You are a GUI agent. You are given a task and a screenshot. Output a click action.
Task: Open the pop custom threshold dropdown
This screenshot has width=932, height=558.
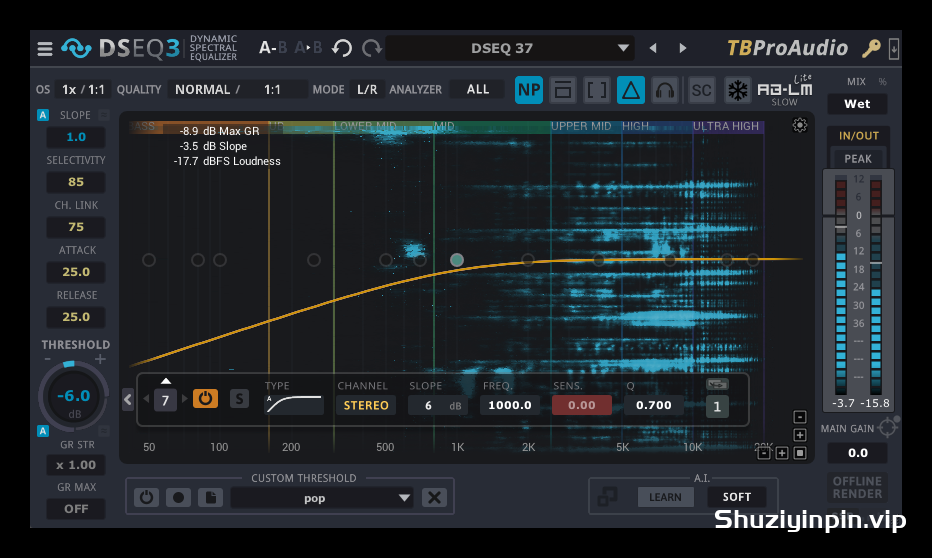click(x=322, y=498)
